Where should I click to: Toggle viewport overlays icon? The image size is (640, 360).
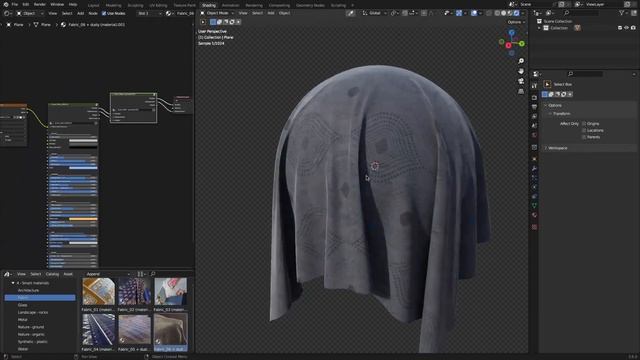(474, 13)
